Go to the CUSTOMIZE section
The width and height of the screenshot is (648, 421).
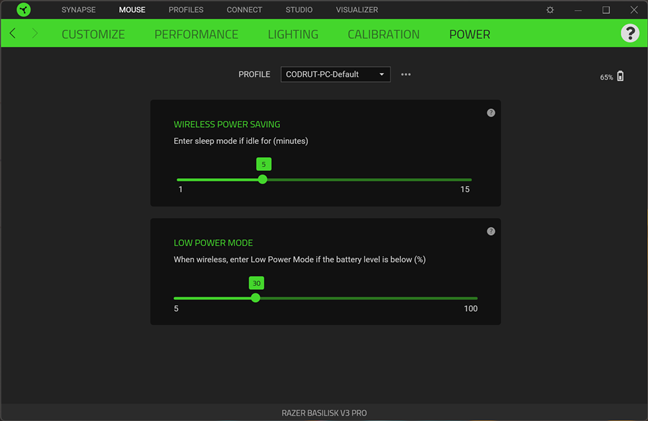(93, 34)
